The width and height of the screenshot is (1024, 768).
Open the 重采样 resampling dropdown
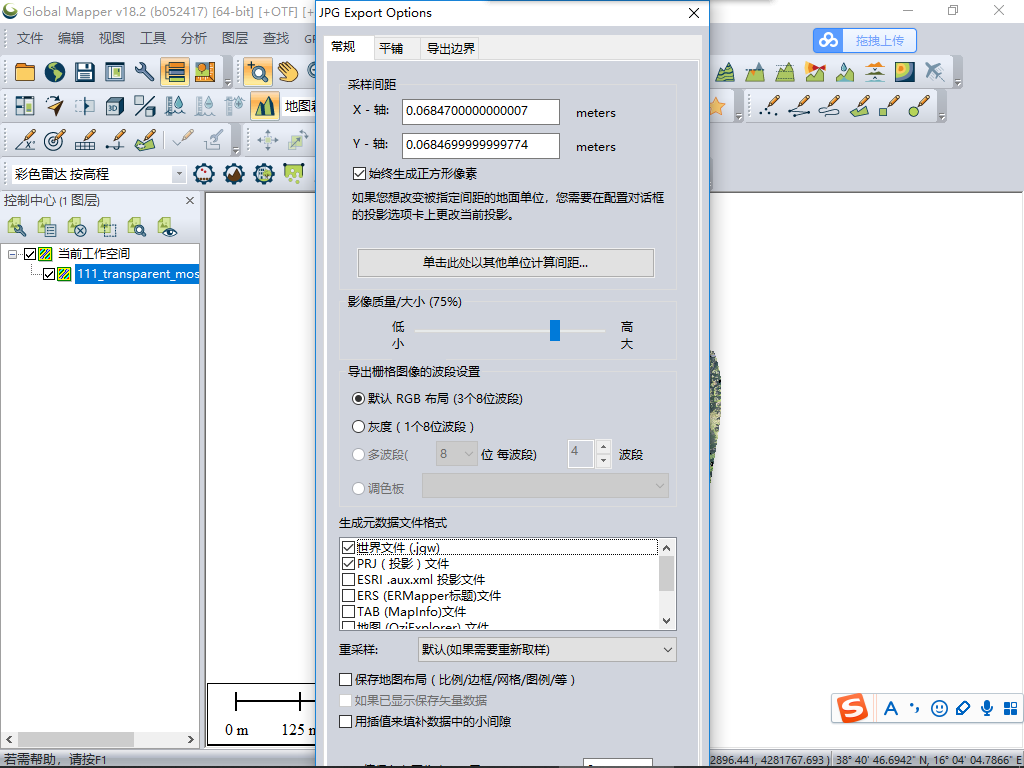pyautogui.click(x=547, y=650)
